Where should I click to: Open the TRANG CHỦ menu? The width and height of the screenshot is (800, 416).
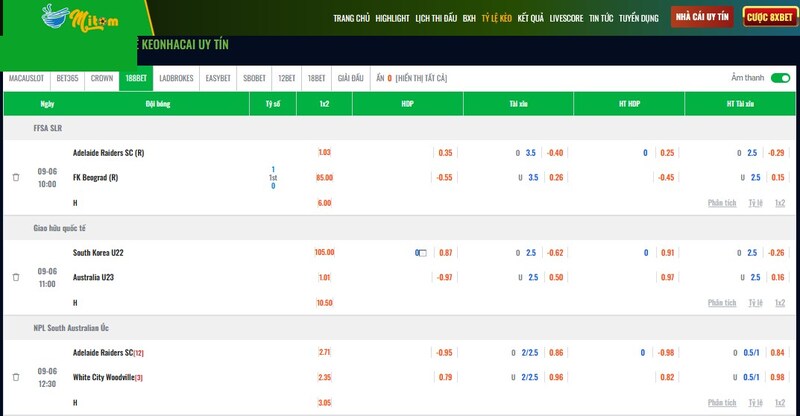point(351,18)
